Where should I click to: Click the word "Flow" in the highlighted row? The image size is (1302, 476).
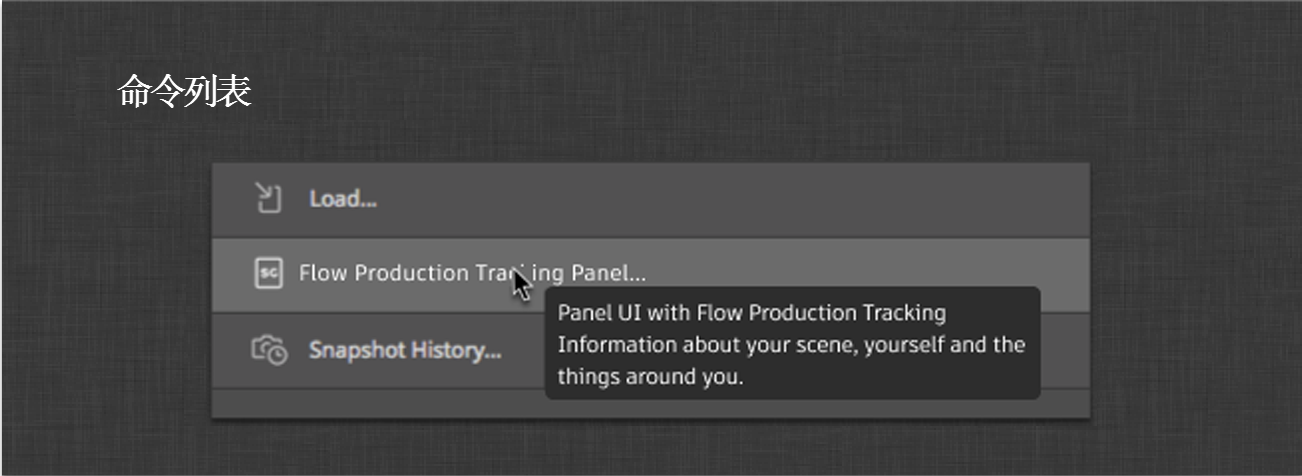click(320, 273)
